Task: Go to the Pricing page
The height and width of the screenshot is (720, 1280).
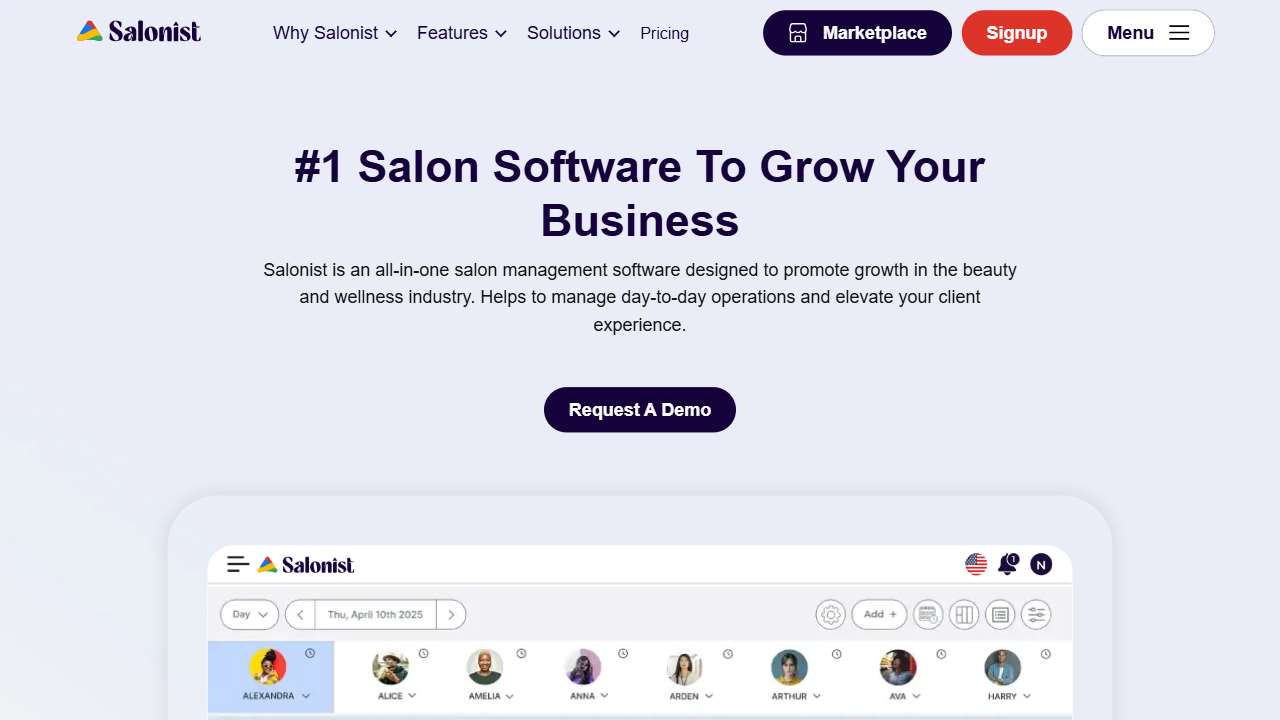Action: click(664, 33)
